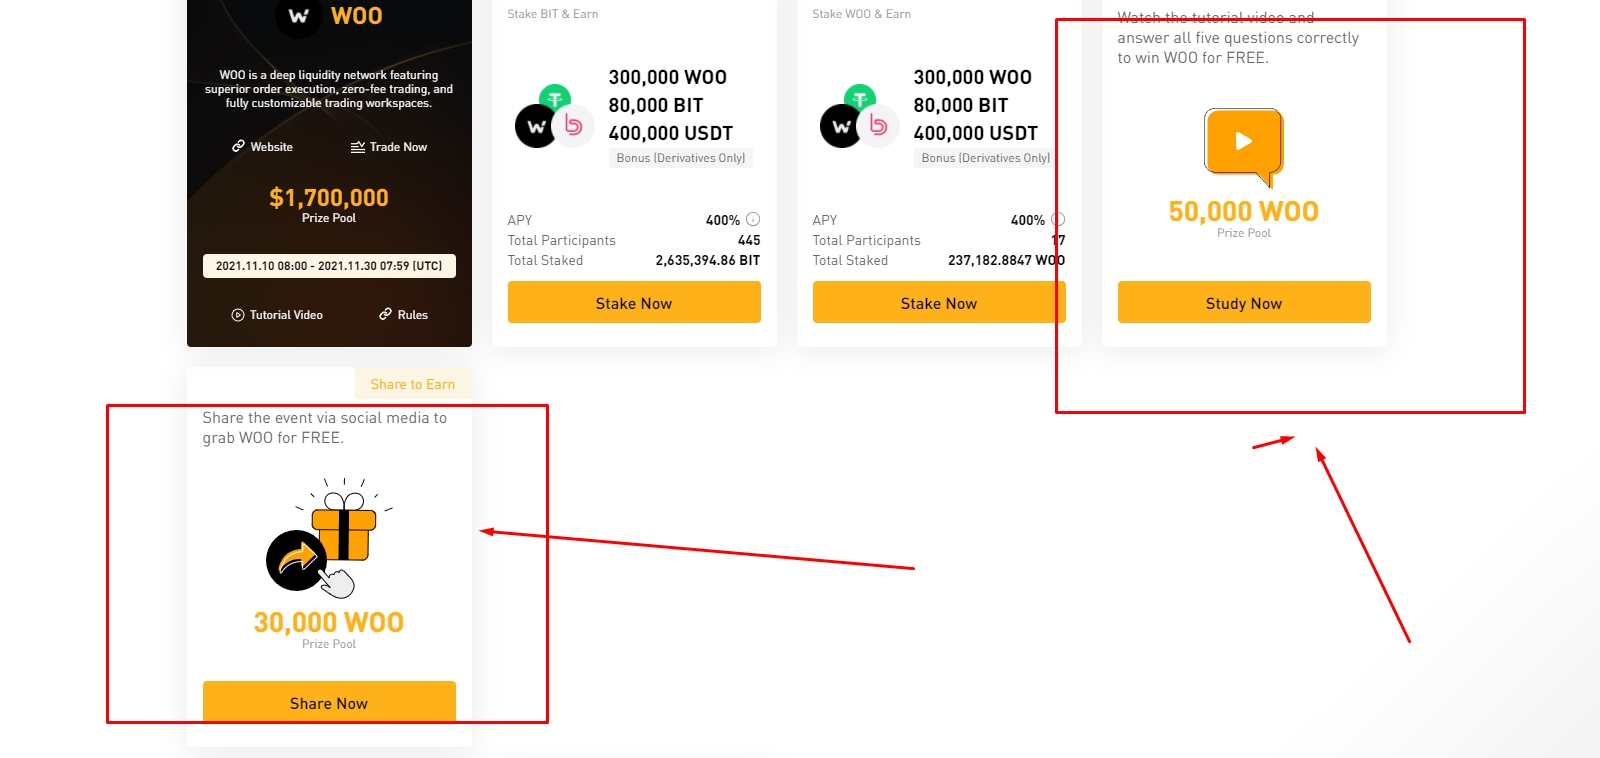Image resolution: width=1600 pixels, height=758 pixels.
Task: Click the gift share illustration icon
Action: (x=328, y=540)
